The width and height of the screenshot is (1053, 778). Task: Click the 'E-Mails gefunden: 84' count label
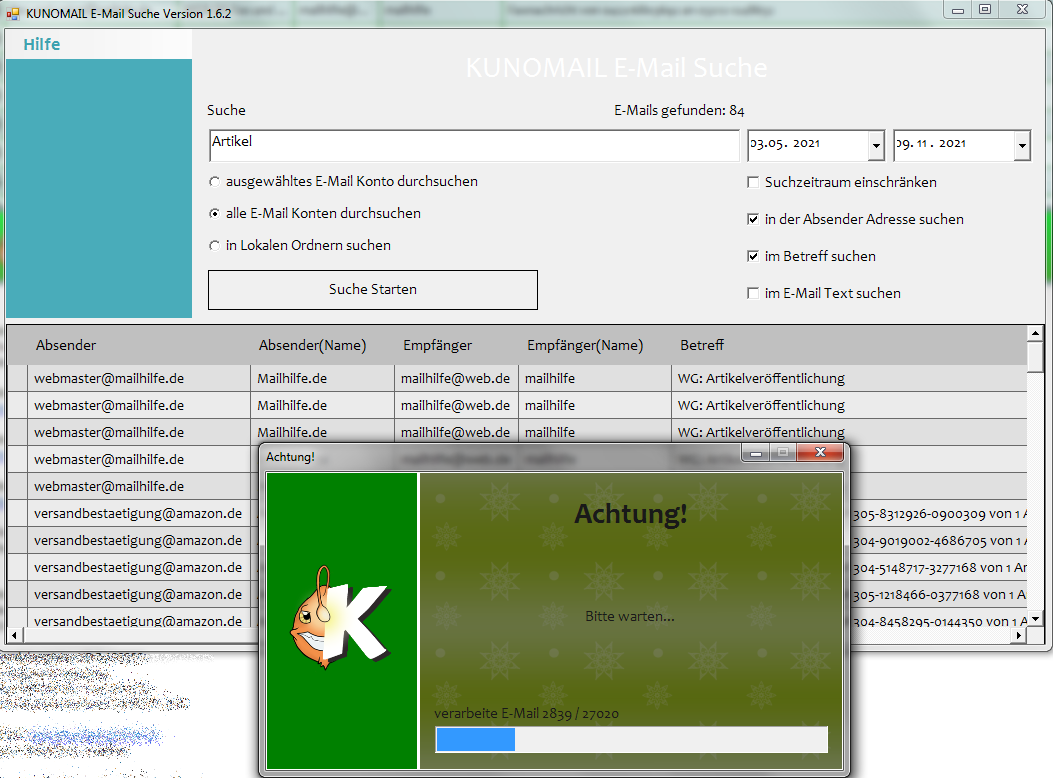[679, 111]
